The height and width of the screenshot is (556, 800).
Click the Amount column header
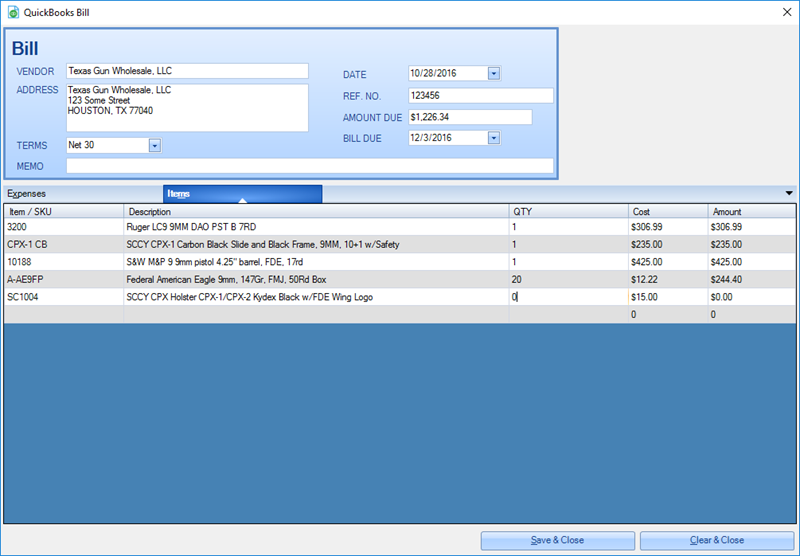752,212
